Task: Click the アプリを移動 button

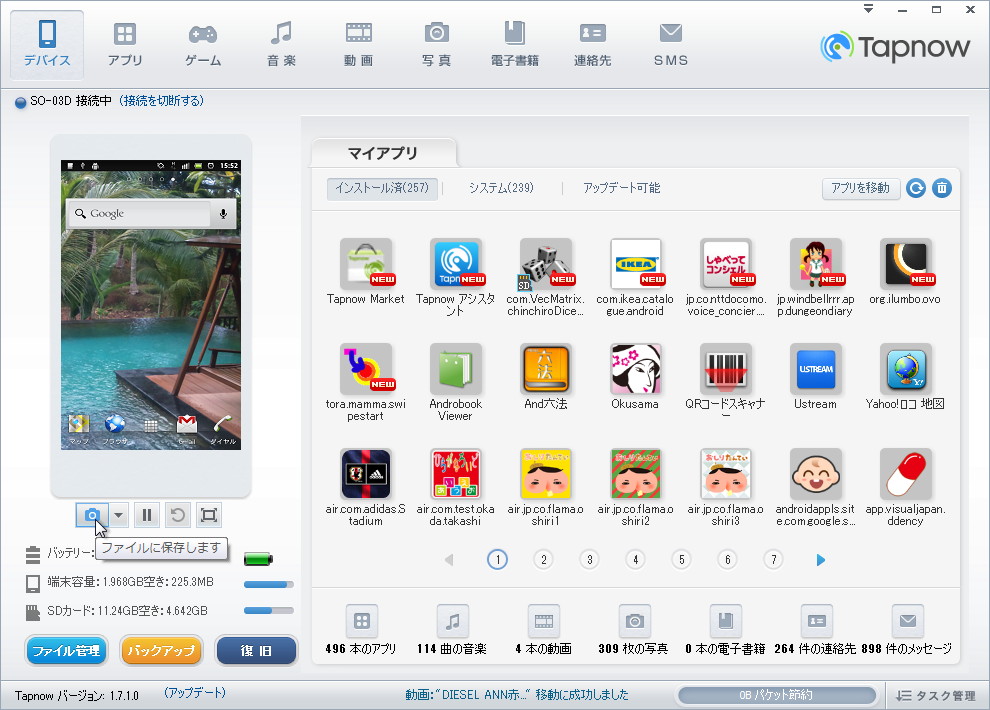Action: 861,188
